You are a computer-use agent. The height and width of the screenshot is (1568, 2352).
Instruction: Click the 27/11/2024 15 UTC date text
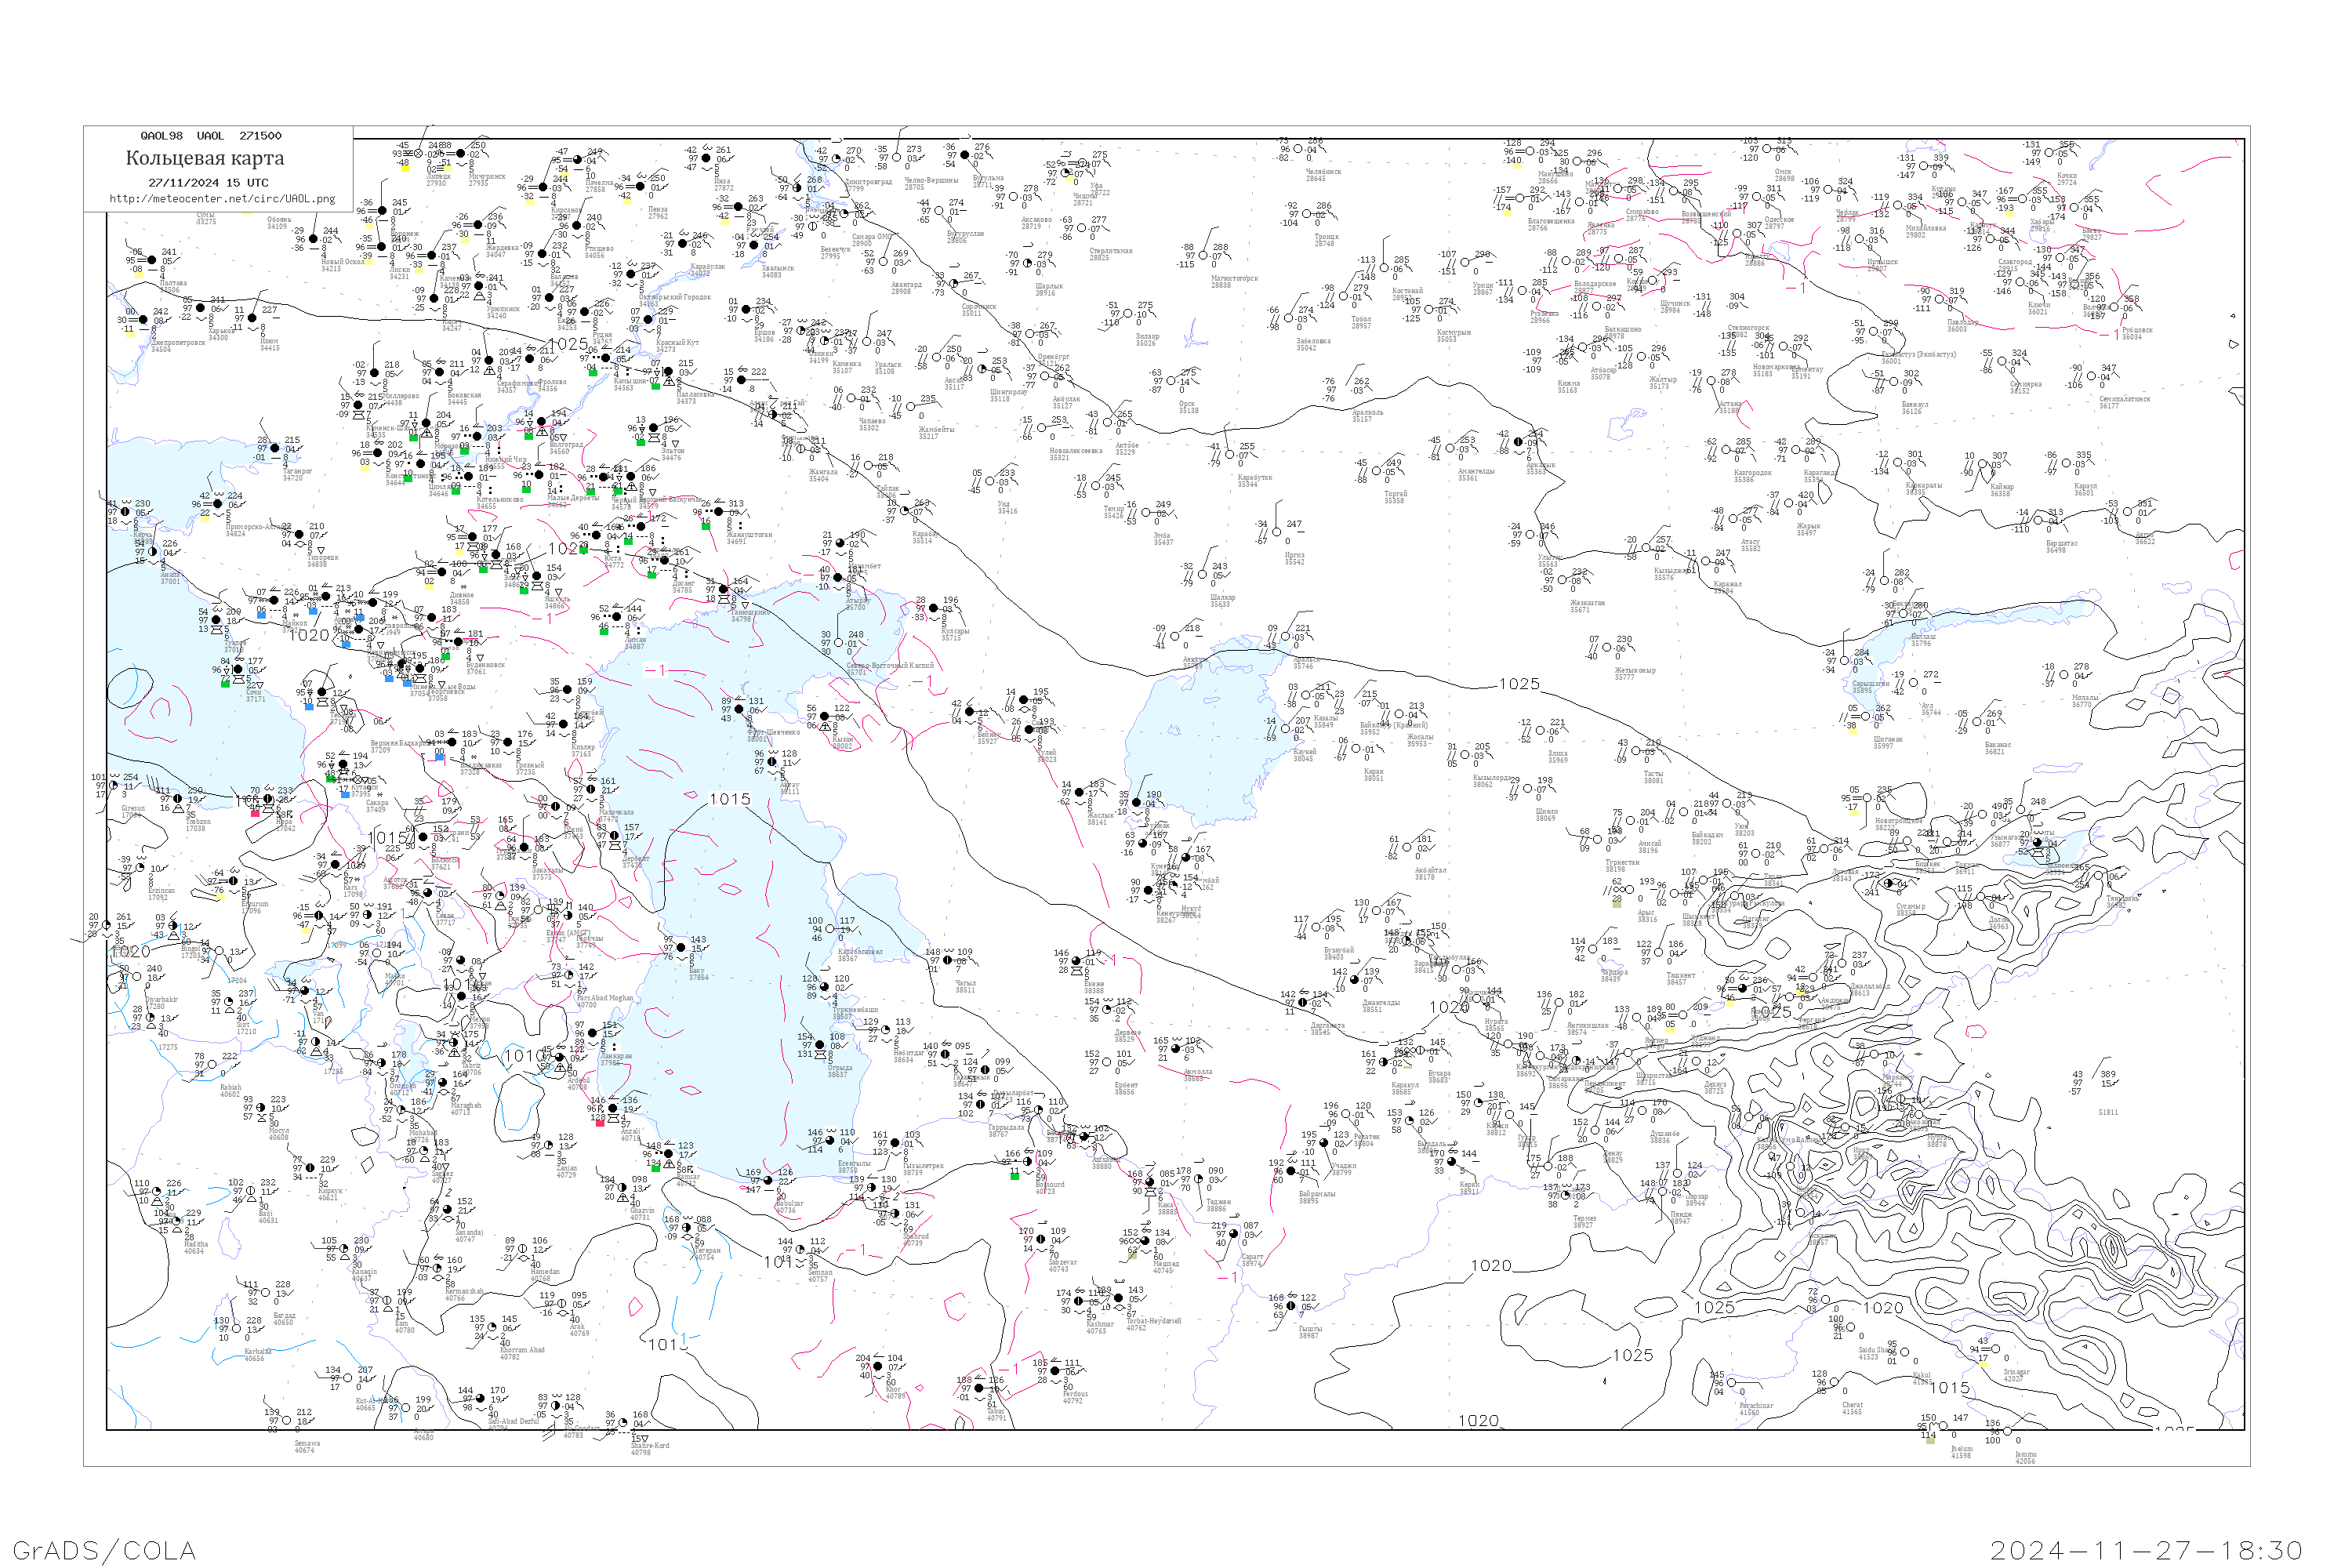pos(208,183)
